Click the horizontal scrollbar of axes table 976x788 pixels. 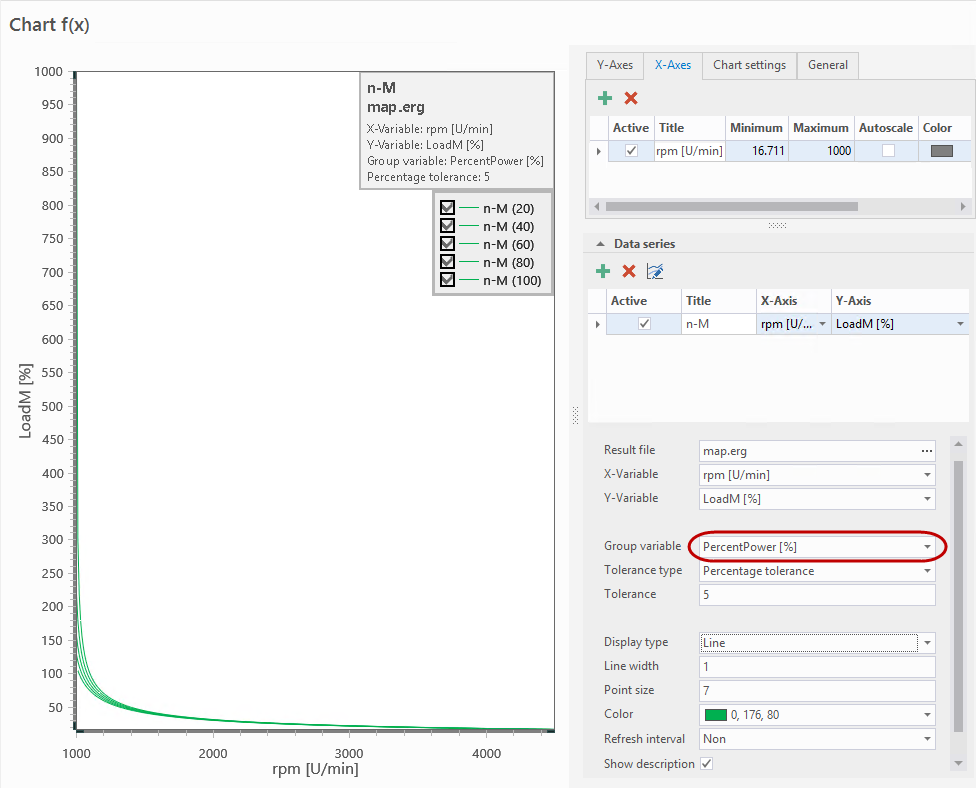click(x=731, y=206)
